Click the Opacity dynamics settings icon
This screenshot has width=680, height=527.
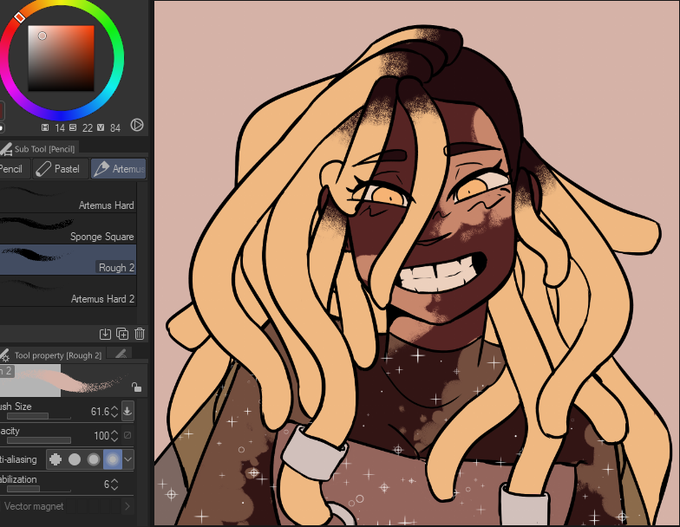click(x=128, y=435)
